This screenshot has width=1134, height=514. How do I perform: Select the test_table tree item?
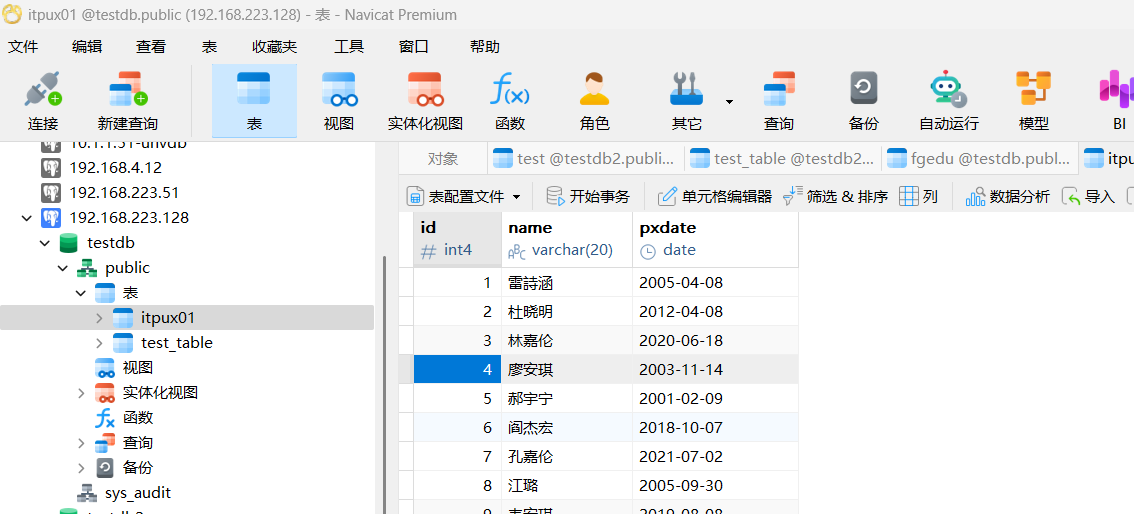pos(176,343)
